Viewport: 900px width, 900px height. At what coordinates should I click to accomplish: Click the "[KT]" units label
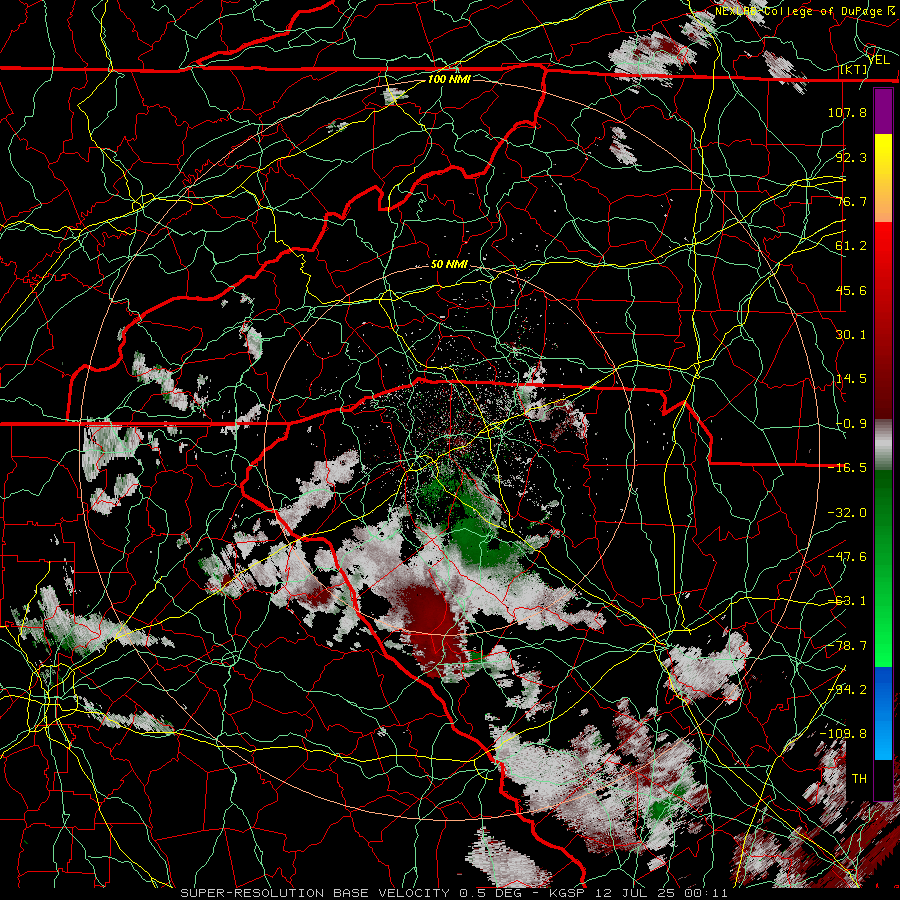tap(854, 70)
